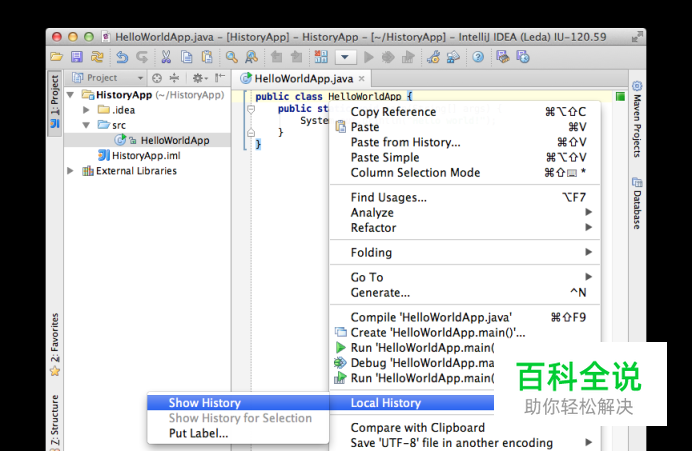Image resolution: width=692 pixels, height=451 pixels.
Task: Click the last toolbar icon with clock
Action: pyautogui.click(x=523, y=57)
